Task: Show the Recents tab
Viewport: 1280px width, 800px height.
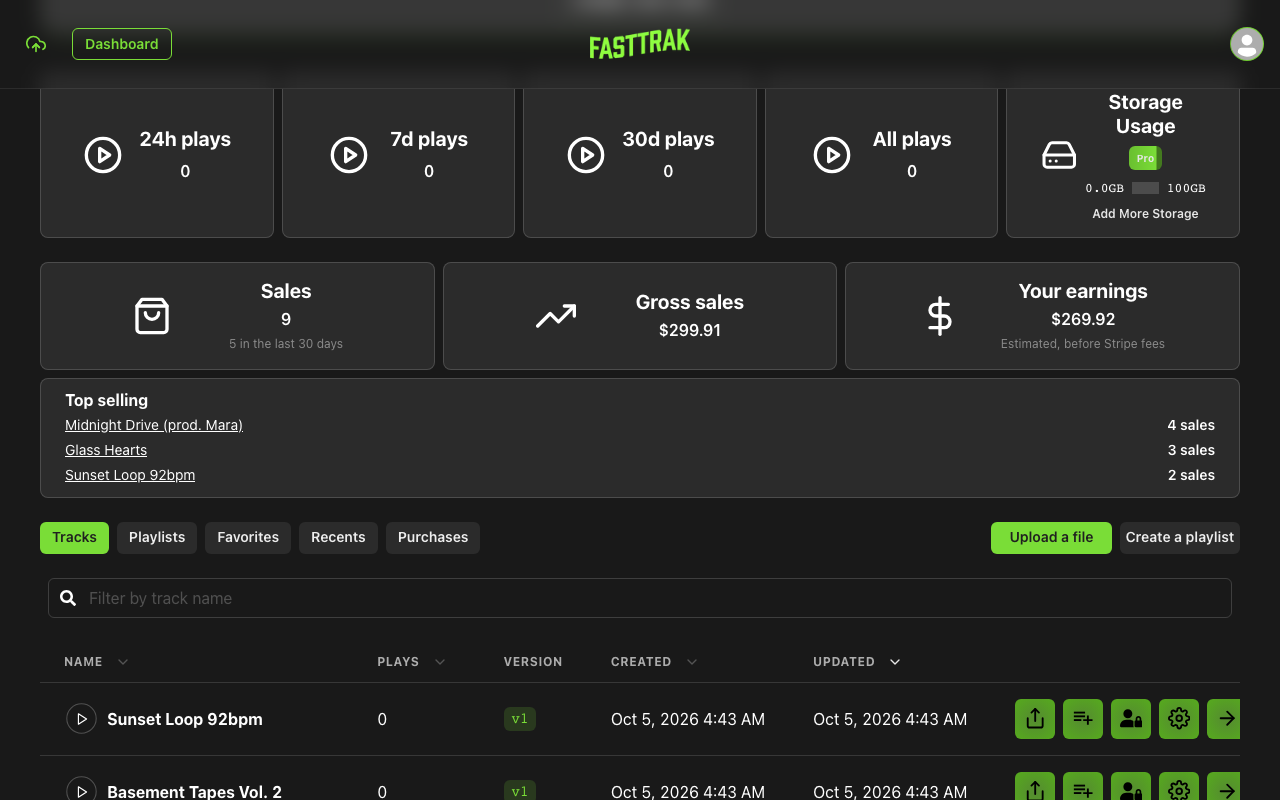Action: coord(338,537)
